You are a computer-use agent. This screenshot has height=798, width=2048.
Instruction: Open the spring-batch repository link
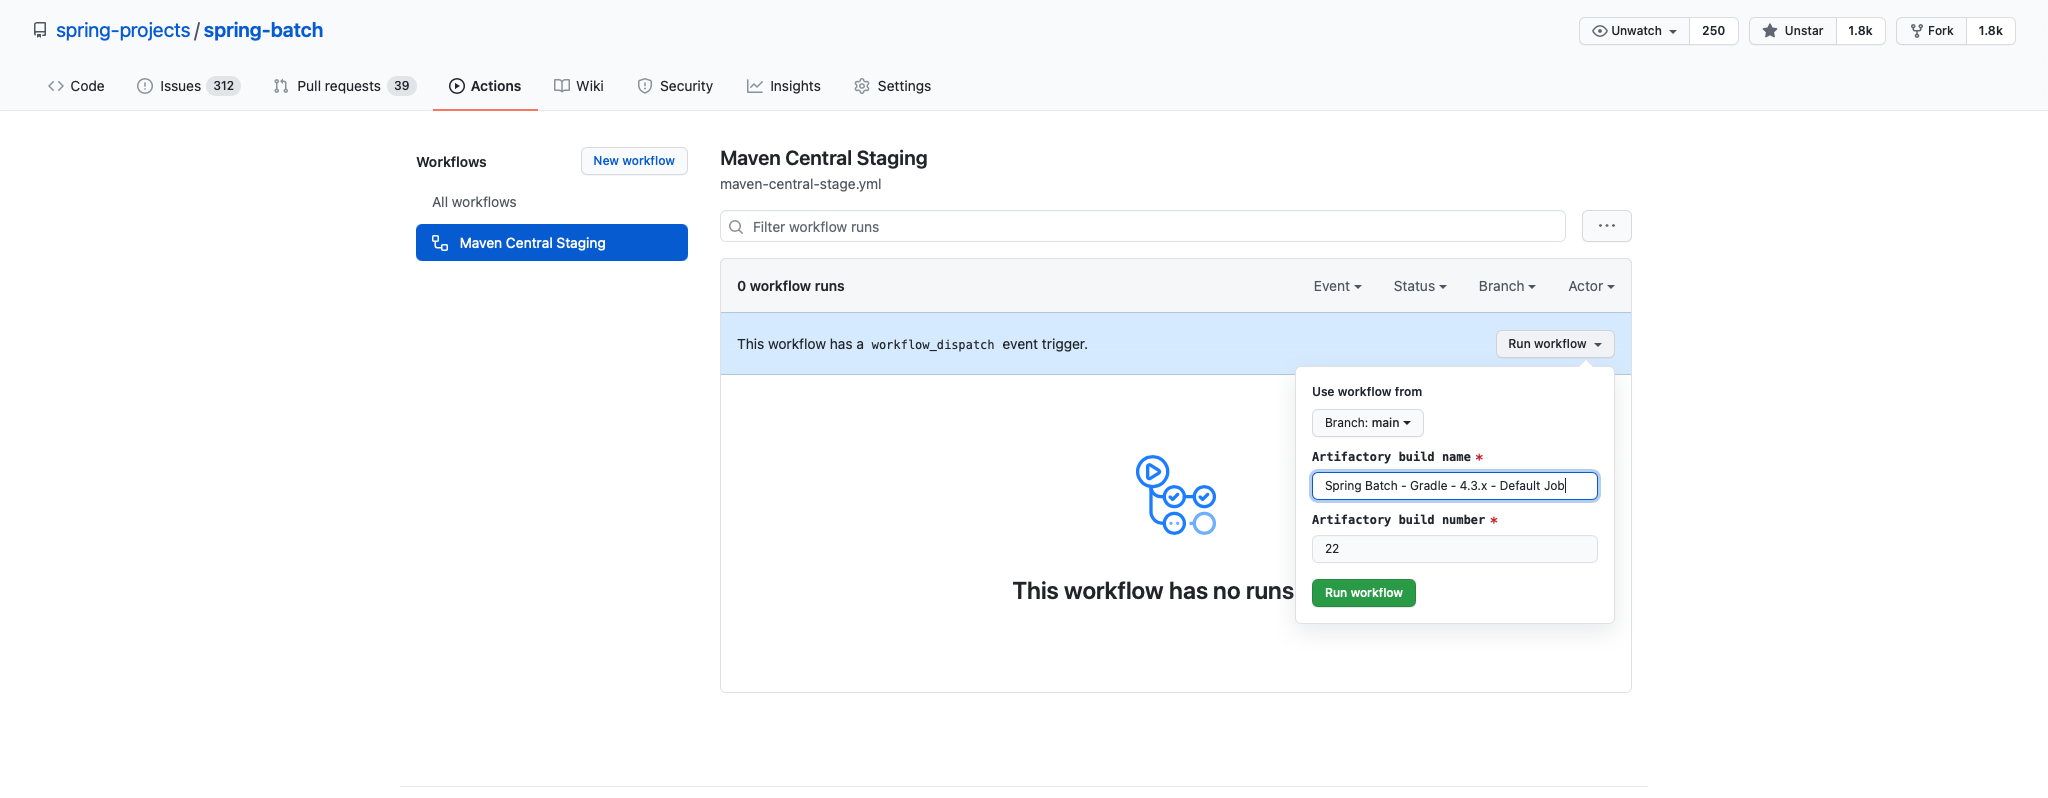pyautogui.click(x=263, y=30)
